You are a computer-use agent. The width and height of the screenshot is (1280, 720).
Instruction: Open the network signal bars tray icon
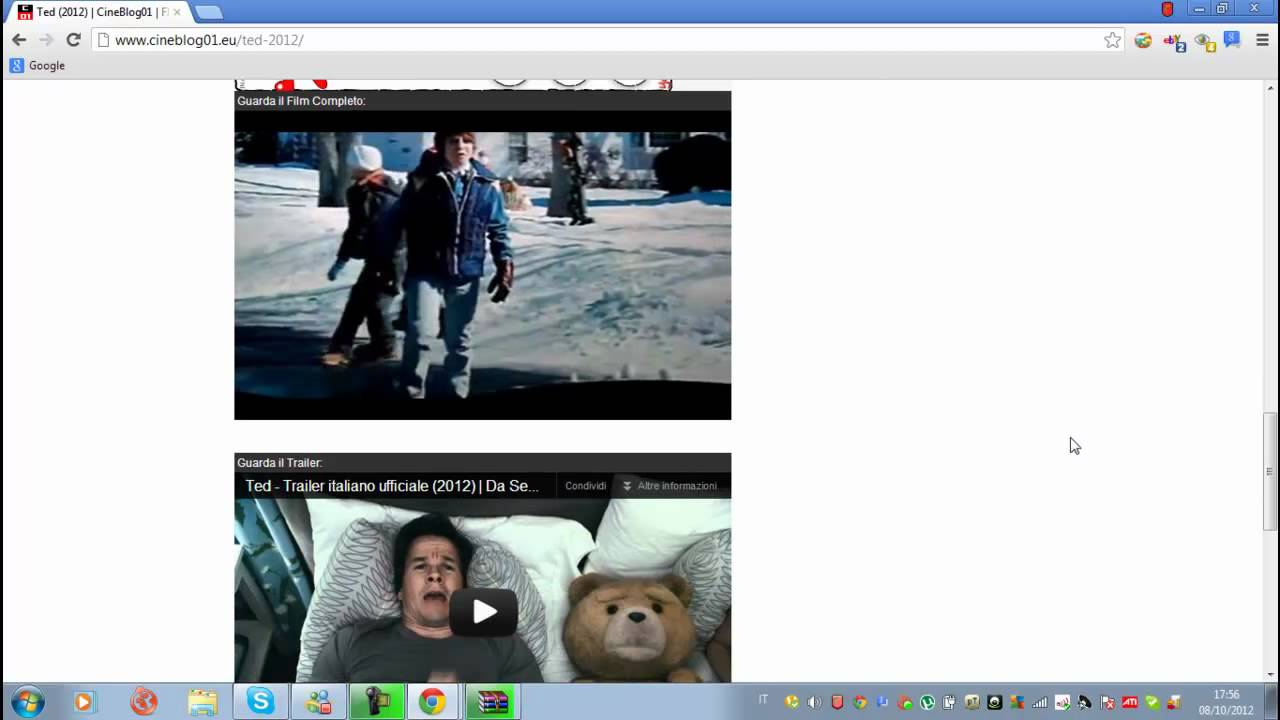(1040, 702)
